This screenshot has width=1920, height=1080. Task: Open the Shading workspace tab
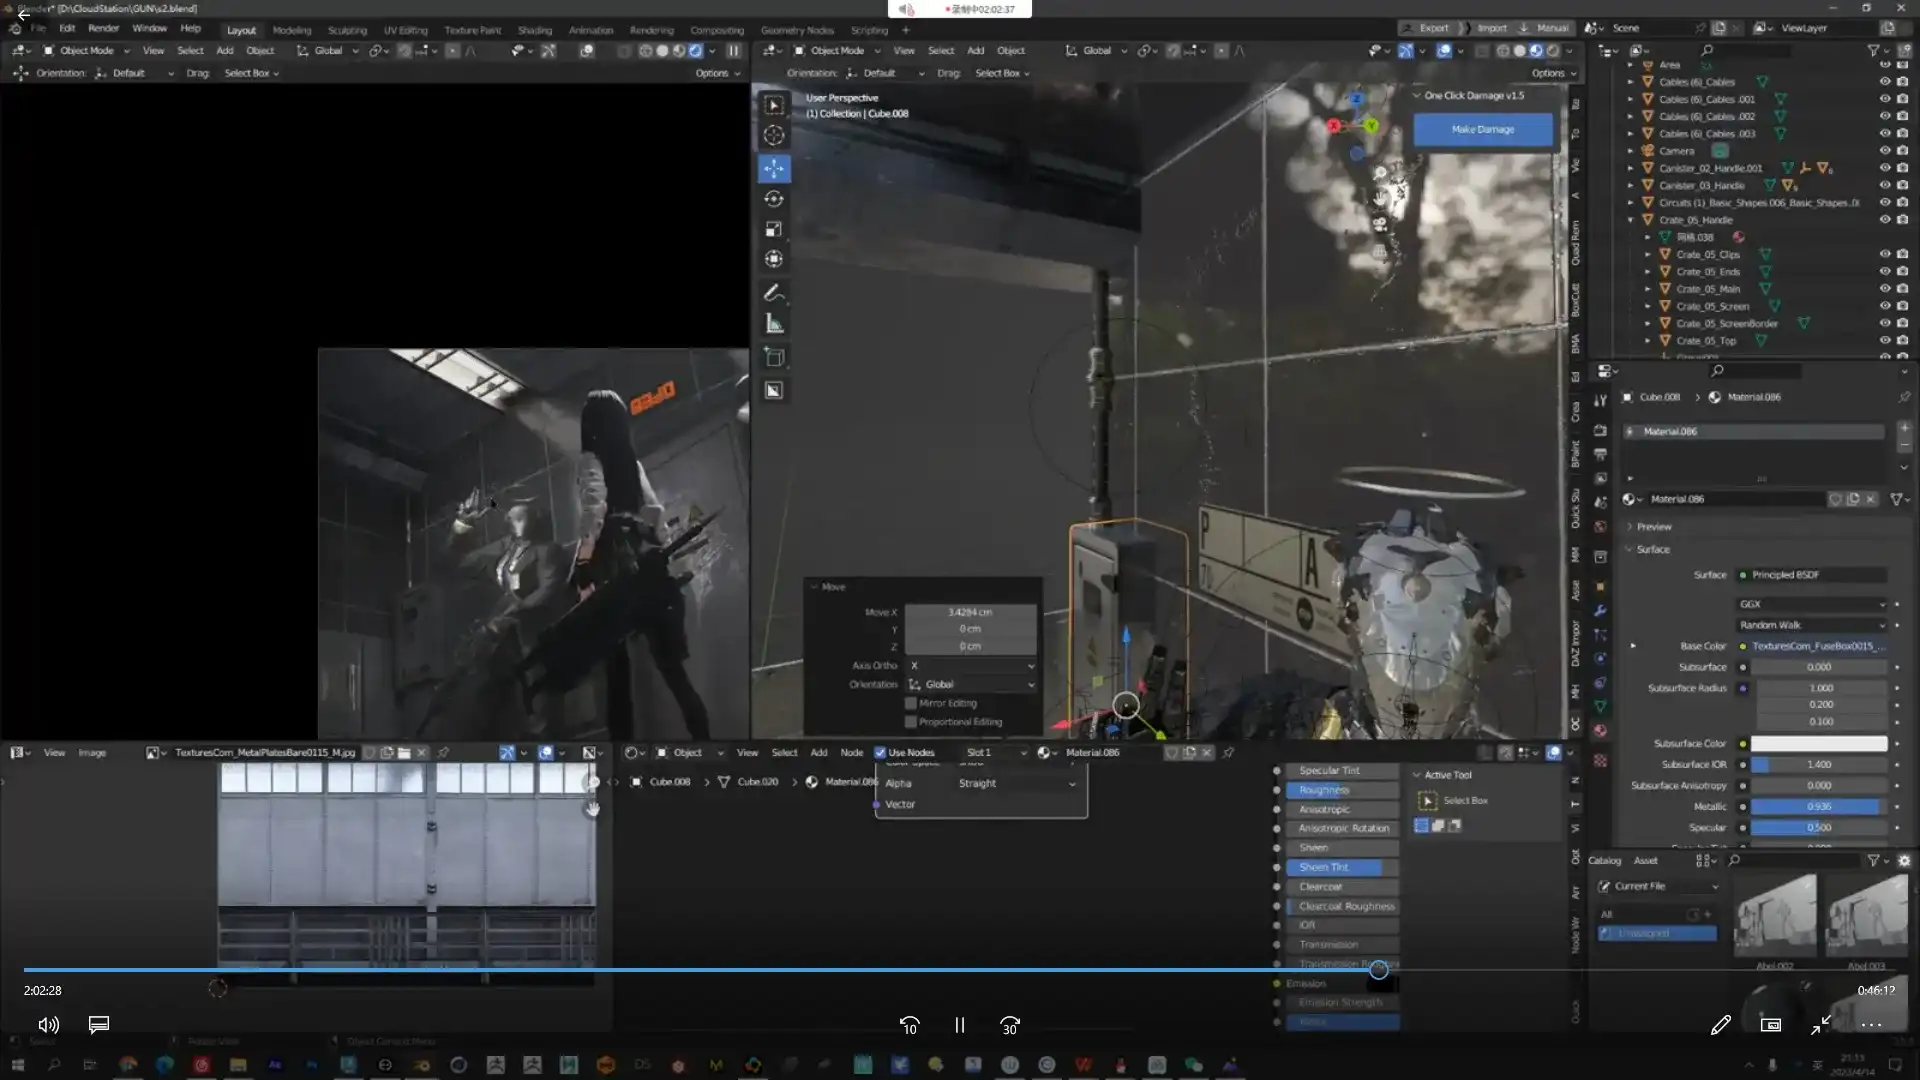click(x=534, y=30)
